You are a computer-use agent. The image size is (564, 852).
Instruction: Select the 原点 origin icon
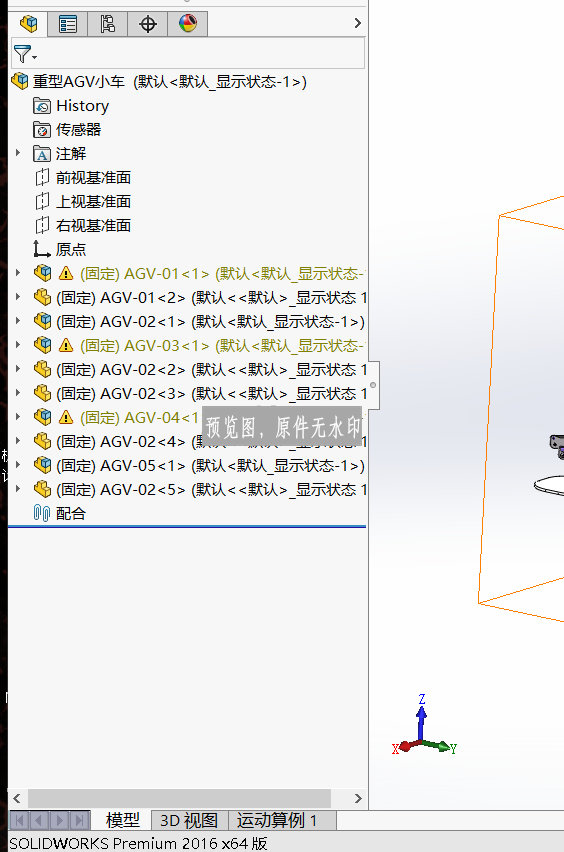pos(42,249)
